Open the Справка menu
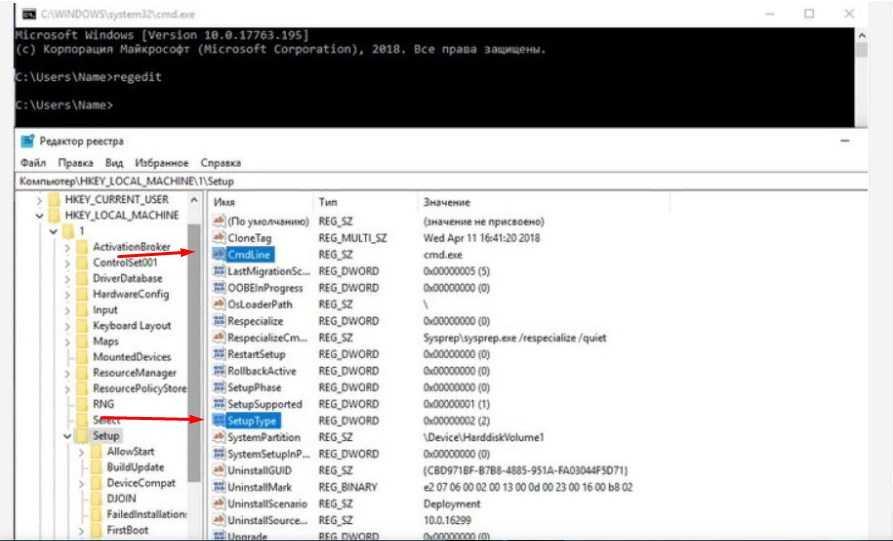 220,162
